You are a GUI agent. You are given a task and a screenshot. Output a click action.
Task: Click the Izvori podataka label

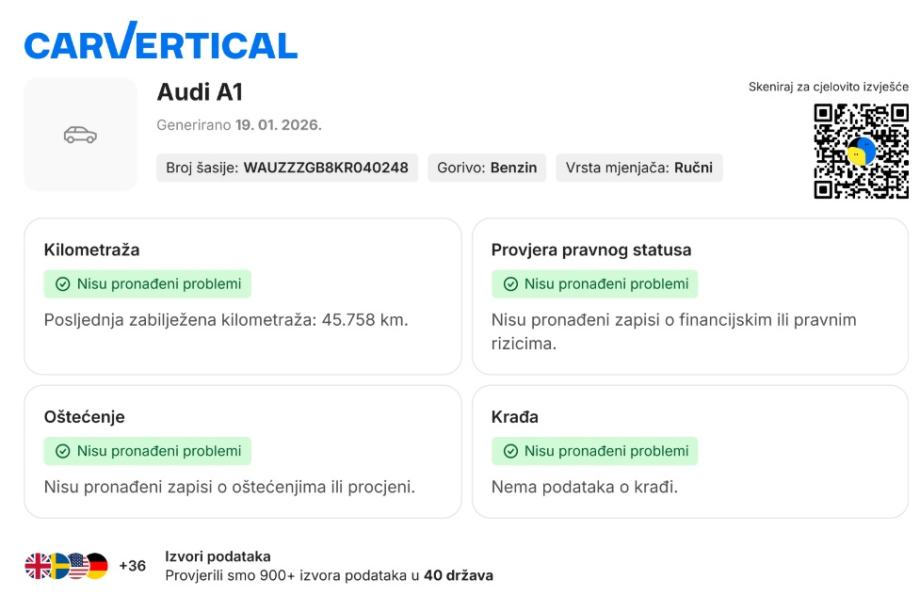click(x=217, y=556)
